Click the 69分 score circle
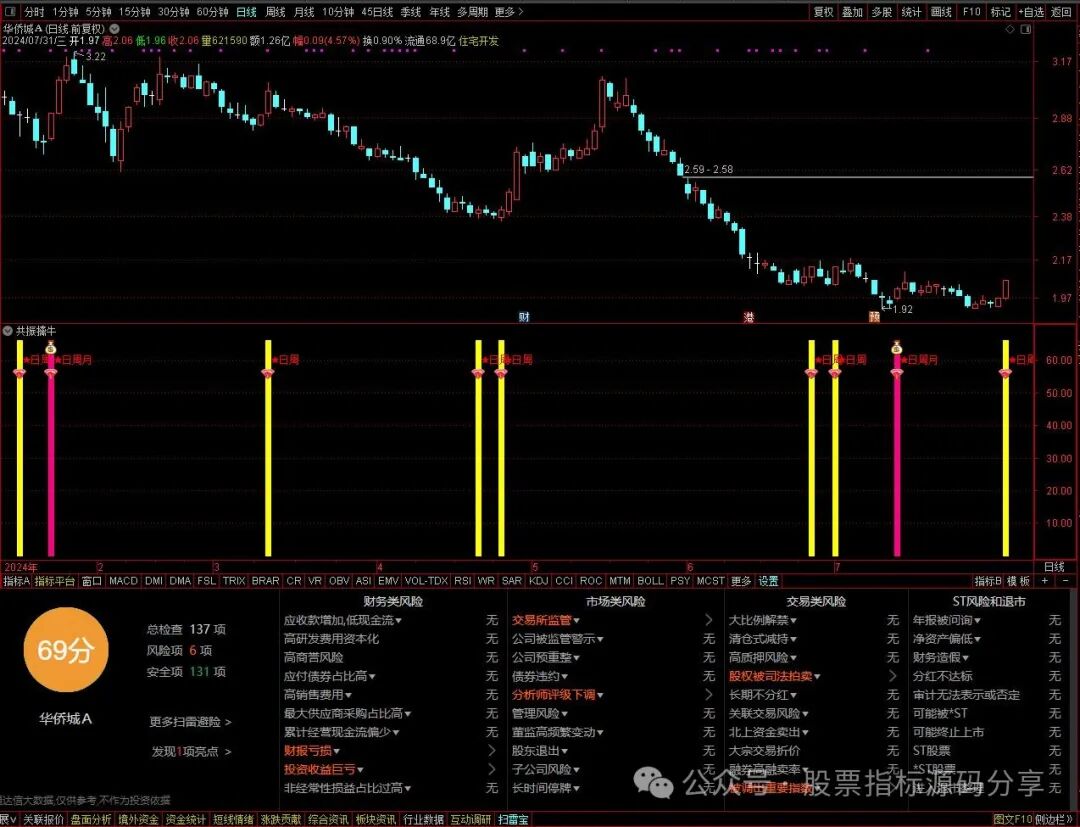1080x827 pixels. click(65, 650)
